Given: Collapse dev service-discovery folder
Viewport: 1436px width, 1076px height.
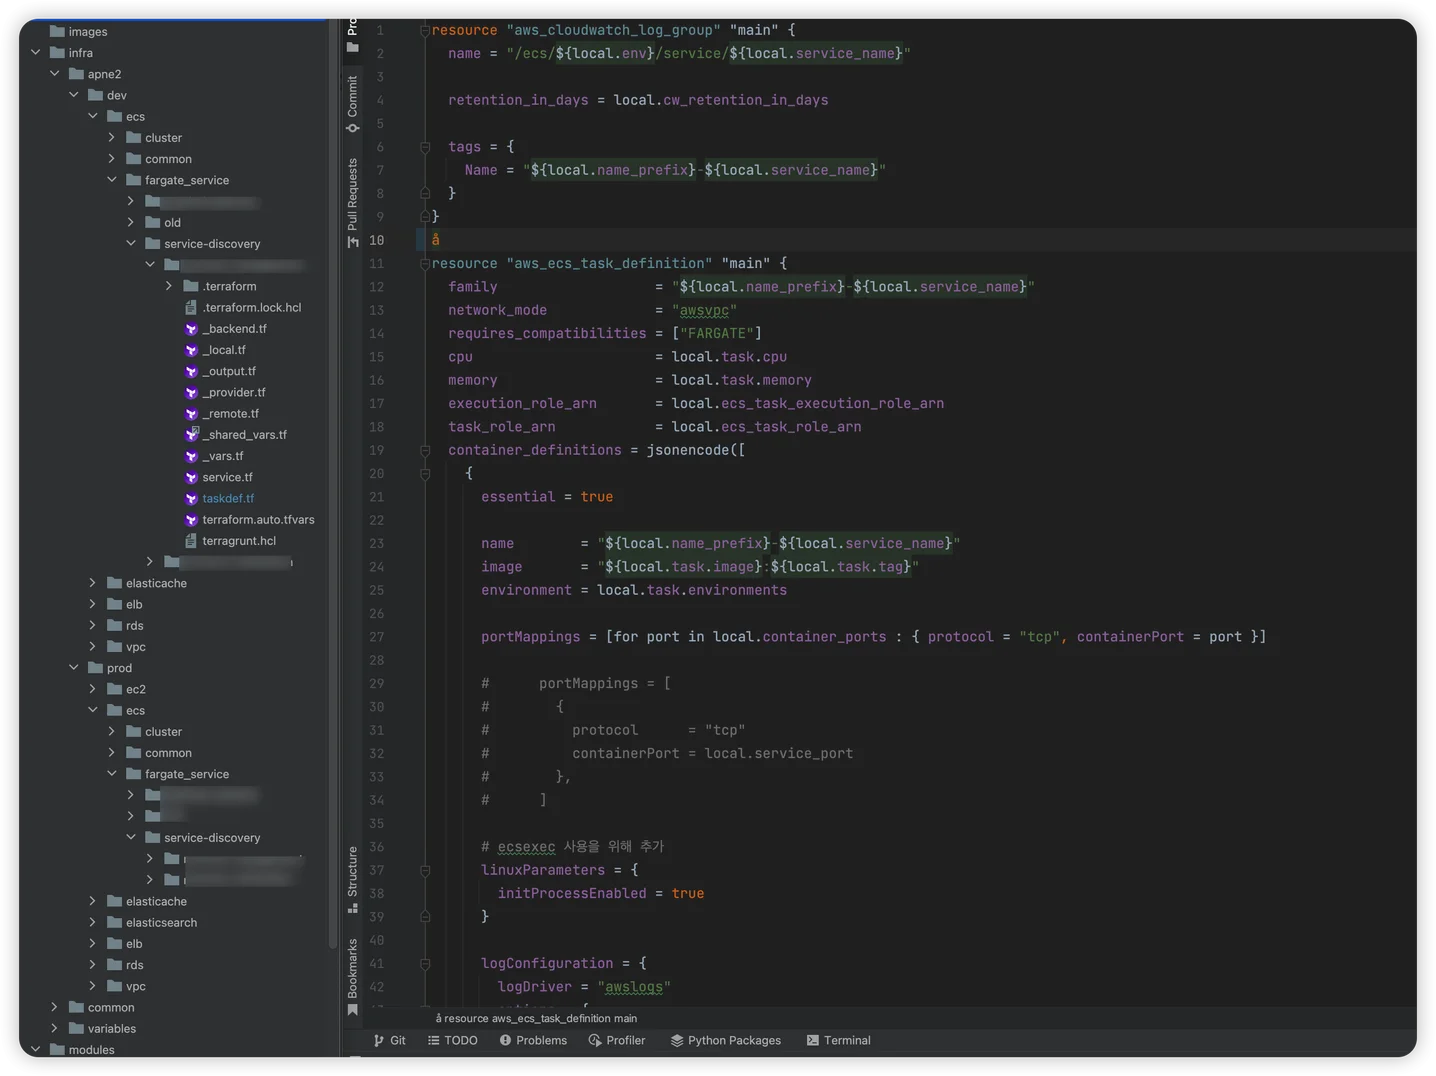Looking at the screenshot, I should pyautogui.click(x=130, y=243).
